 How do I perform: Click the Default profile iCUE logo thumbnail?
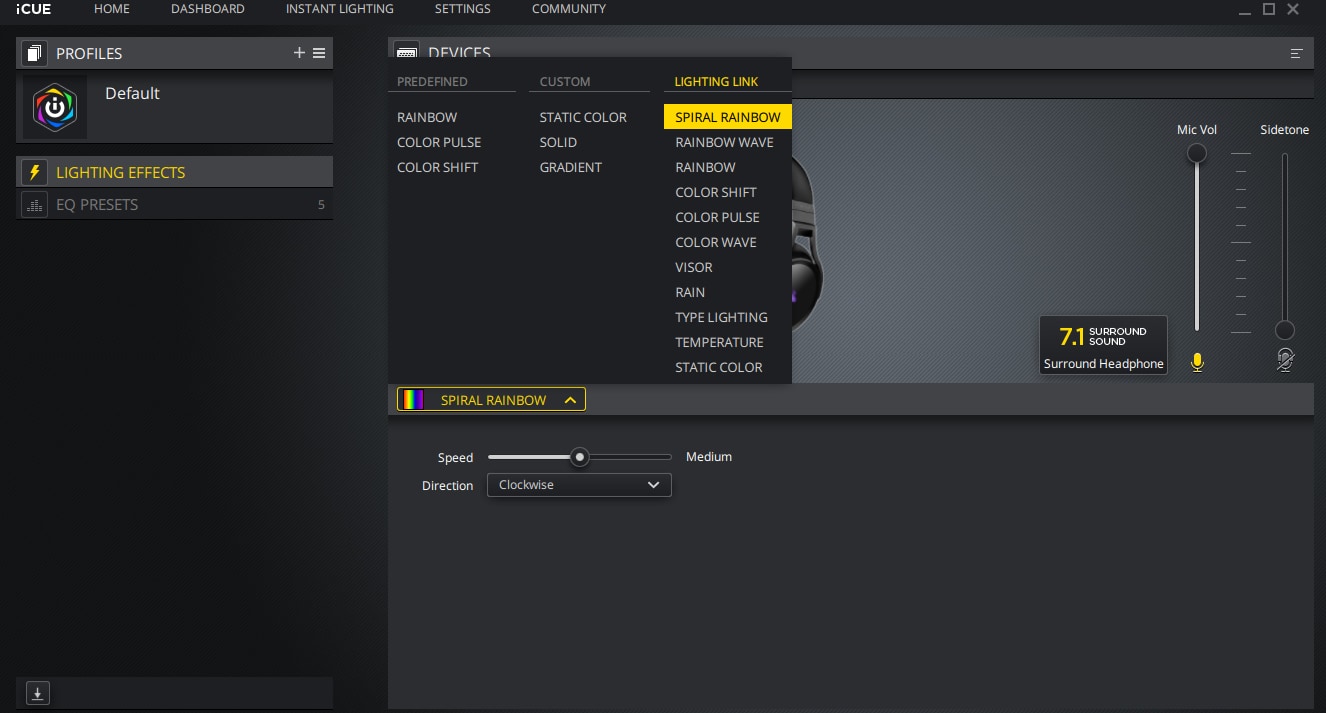point(55,107)
